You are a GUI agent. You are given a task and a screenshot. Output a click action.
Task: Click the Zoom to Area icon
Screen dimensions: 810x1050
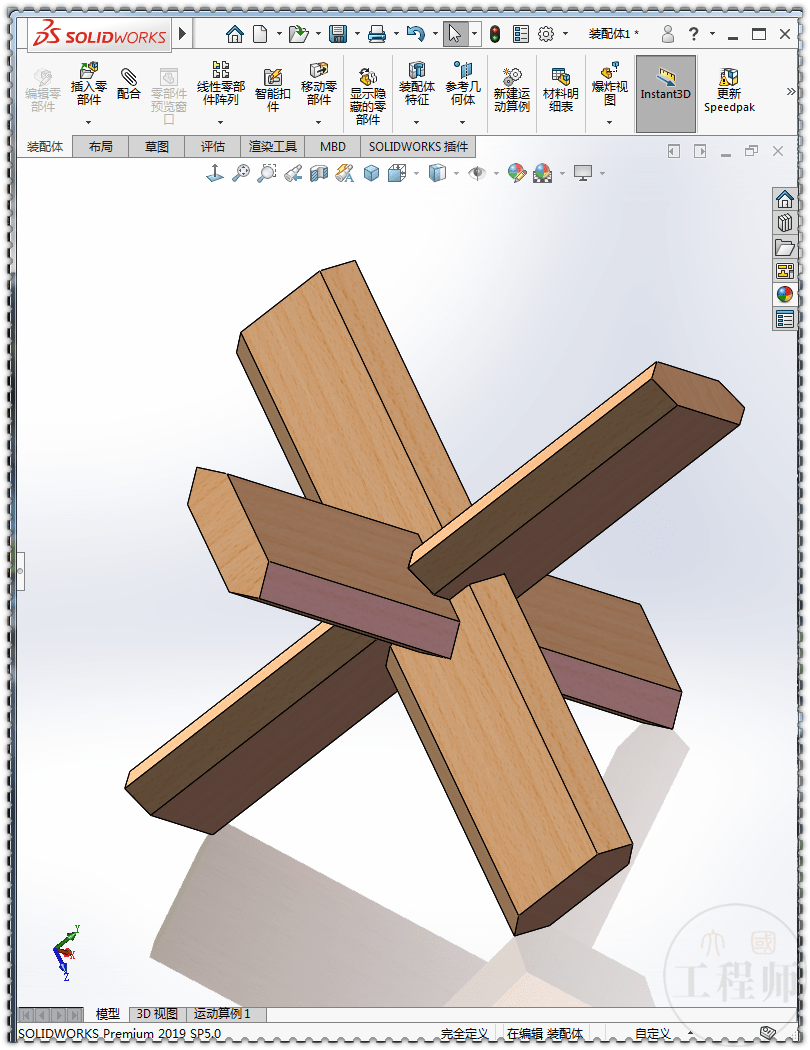click(267, 172)
